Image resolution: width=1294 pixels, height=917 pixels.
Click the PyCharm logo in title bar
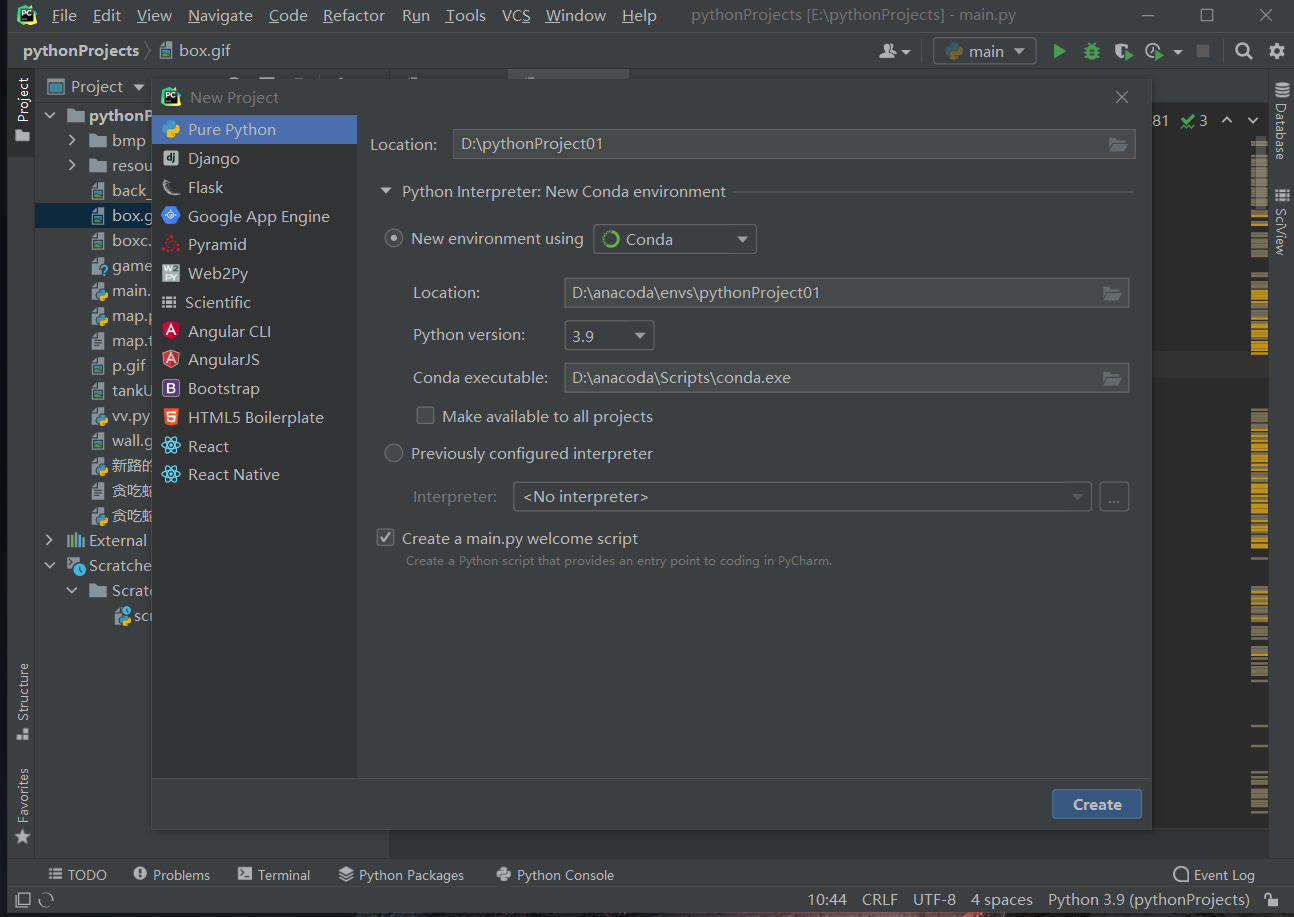pyautogui.click(x=27, y=15)
